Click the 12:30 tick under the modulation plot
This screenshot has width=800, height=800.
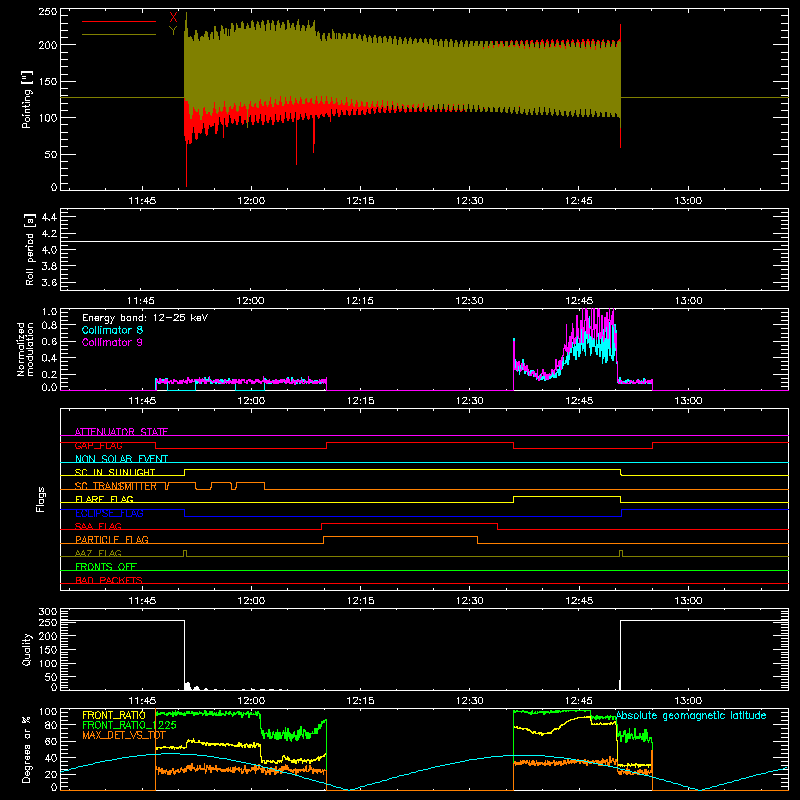470,401
